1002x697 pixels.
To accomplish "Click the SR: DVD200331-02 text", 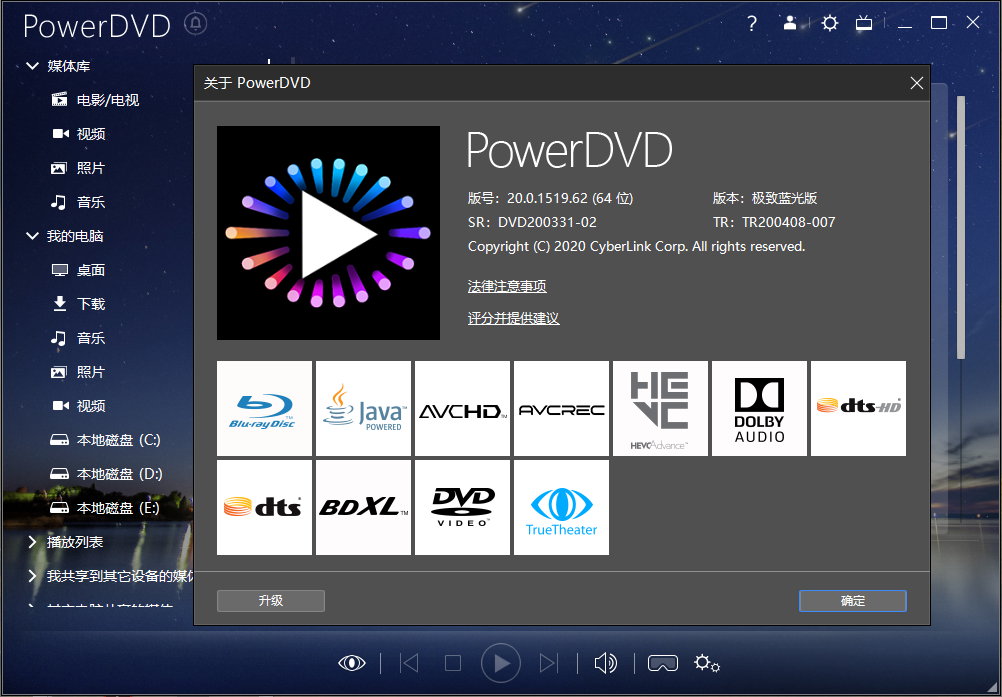I will click(532, 222).
